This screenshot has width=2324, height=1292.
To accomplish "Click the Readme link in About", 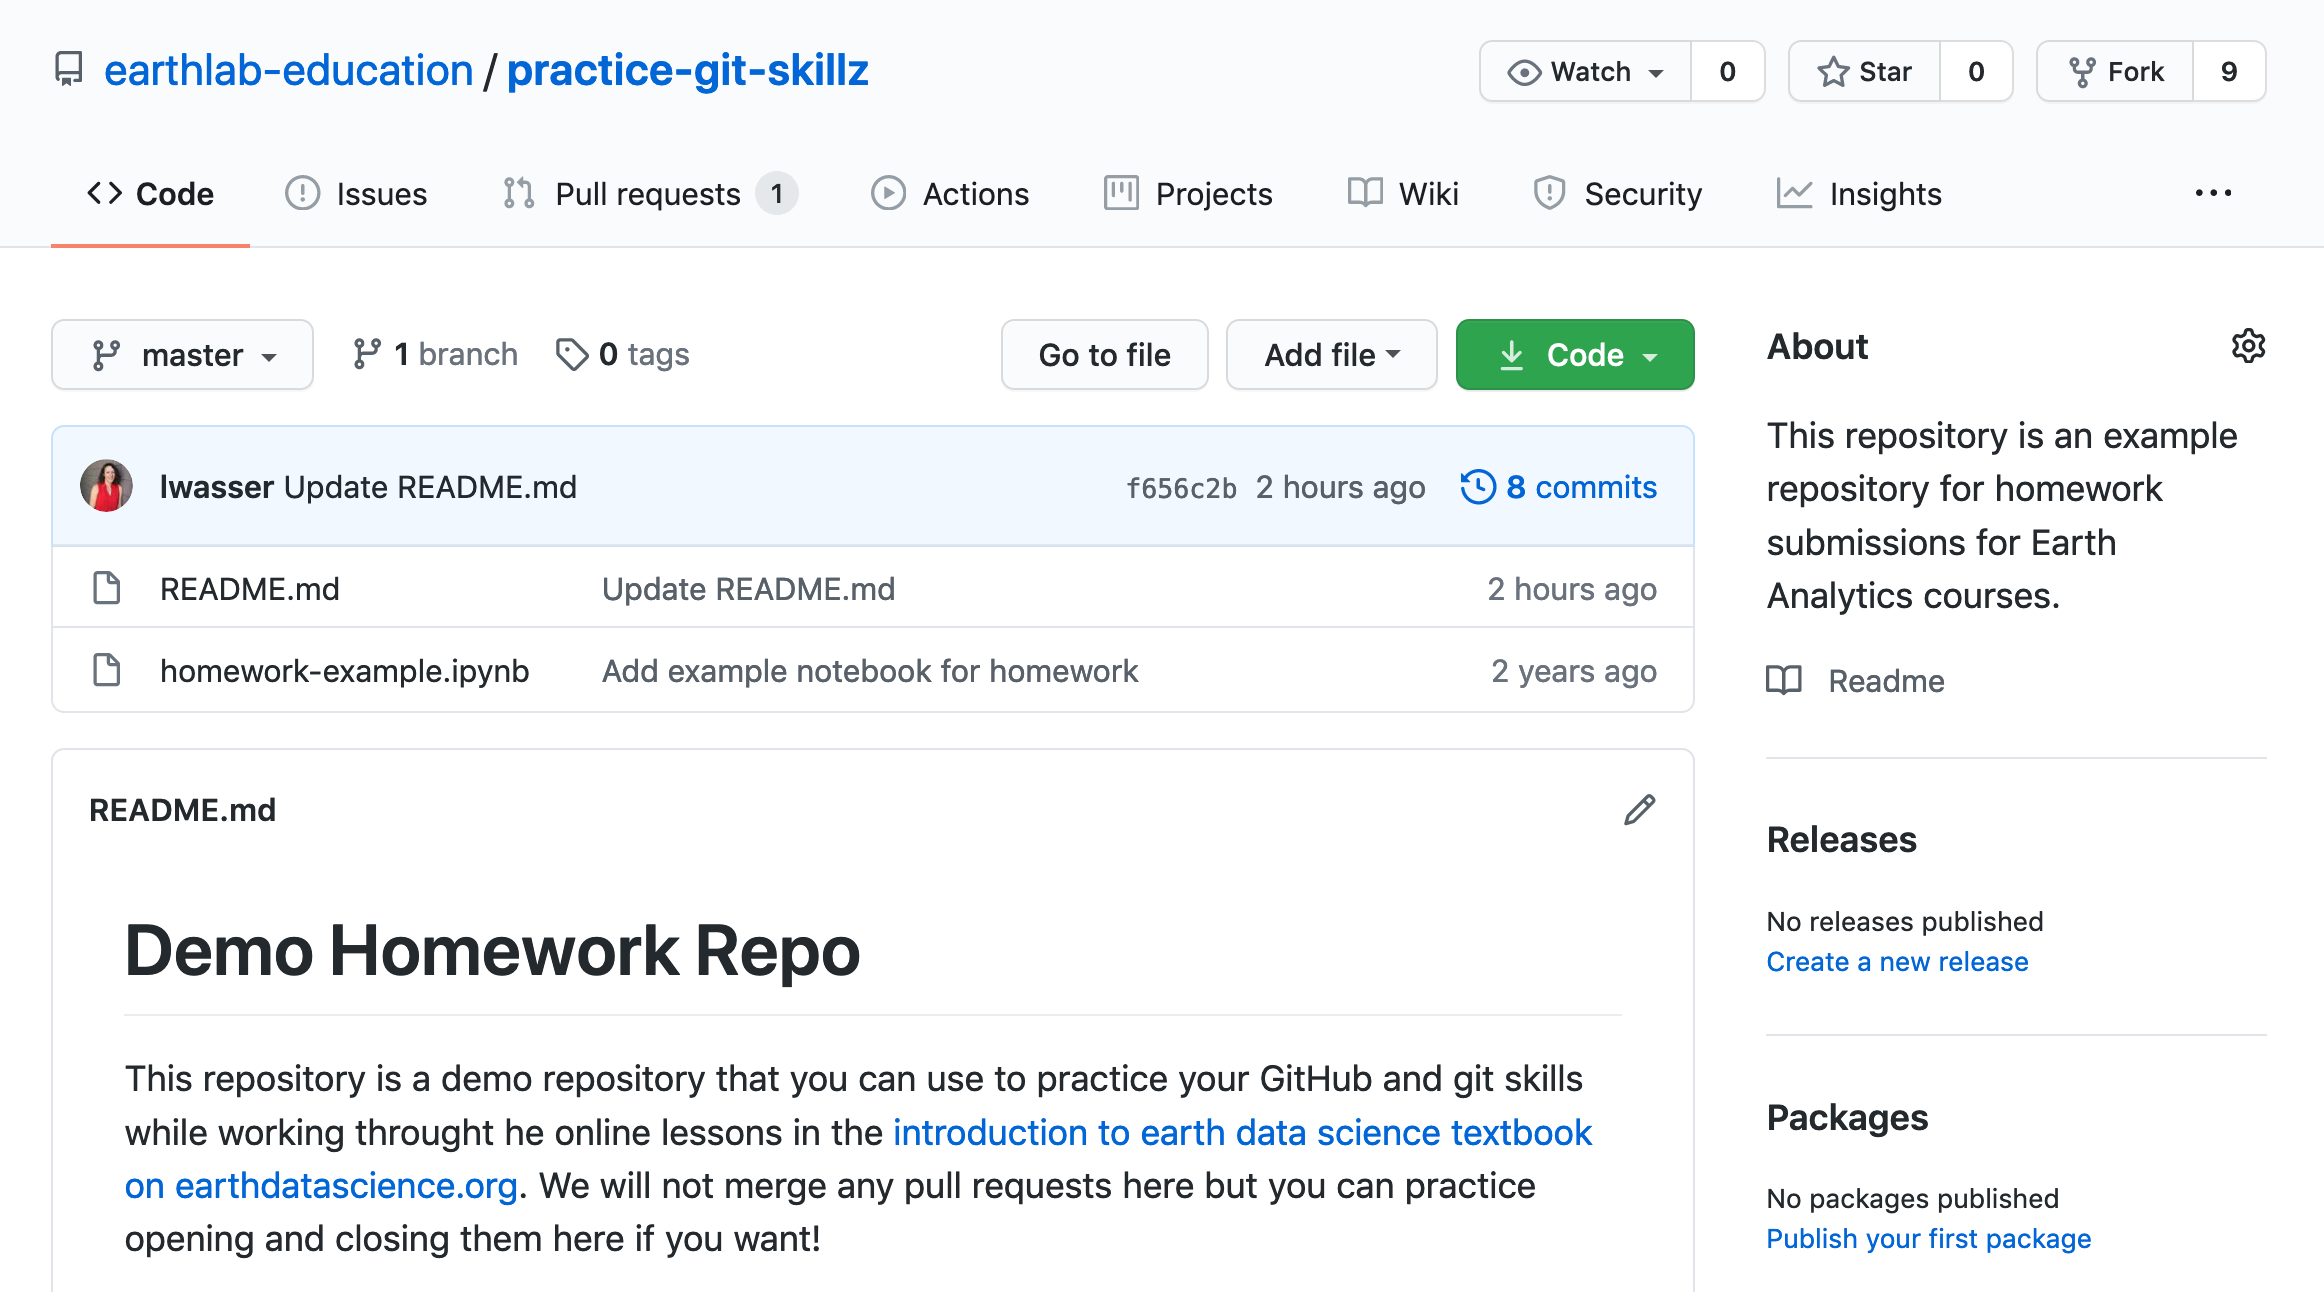I will 1886,681.
